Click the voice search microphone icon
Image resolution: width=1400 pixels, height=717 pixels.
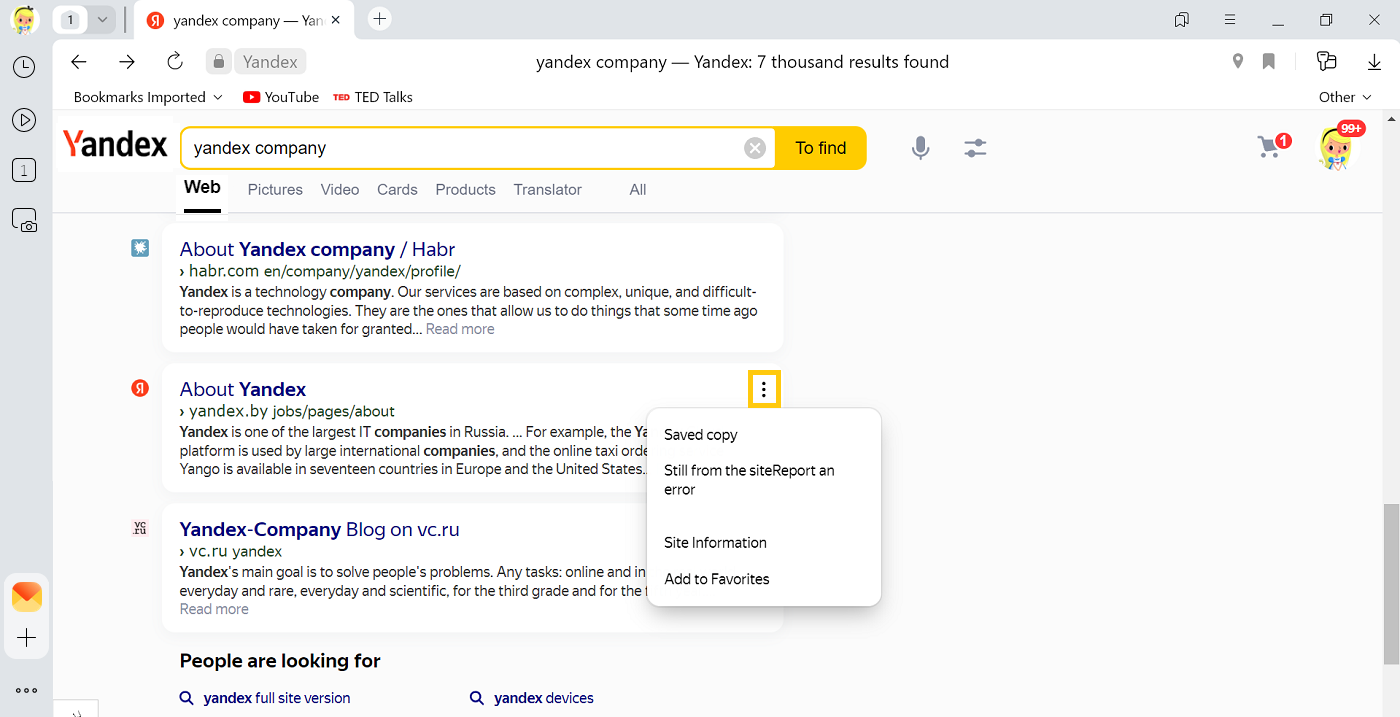click(x=920, y=148)
